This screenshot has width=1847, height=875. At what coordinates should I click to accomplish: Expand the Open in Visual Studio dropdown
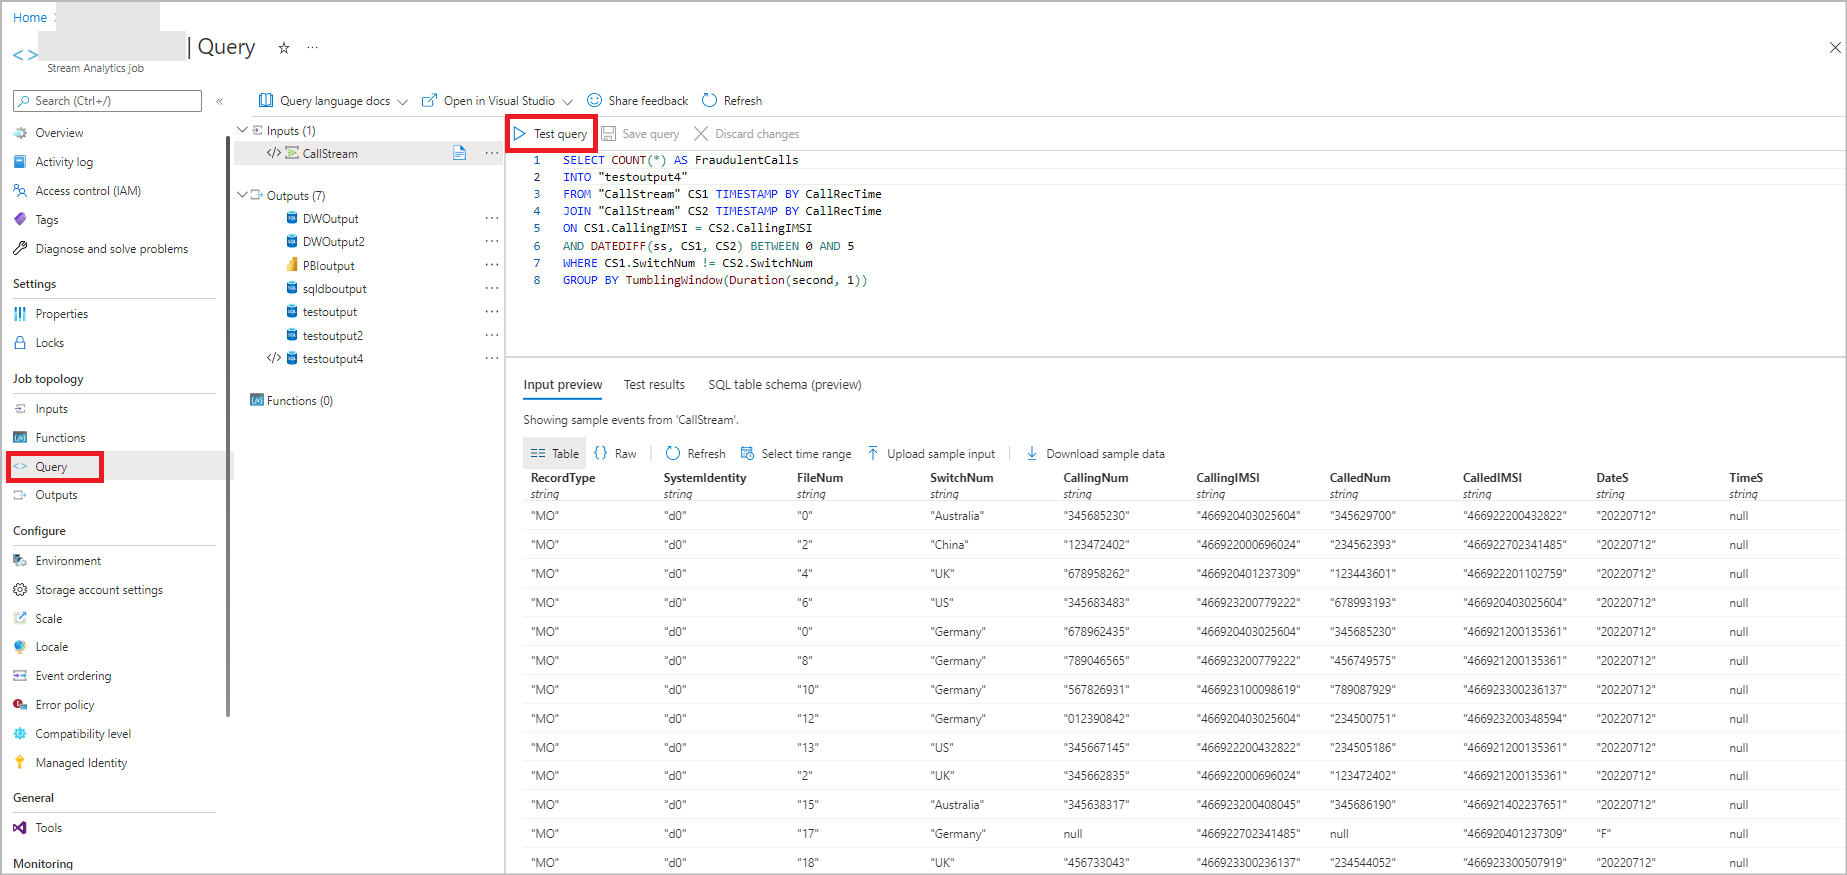click(x=567, y=102)
